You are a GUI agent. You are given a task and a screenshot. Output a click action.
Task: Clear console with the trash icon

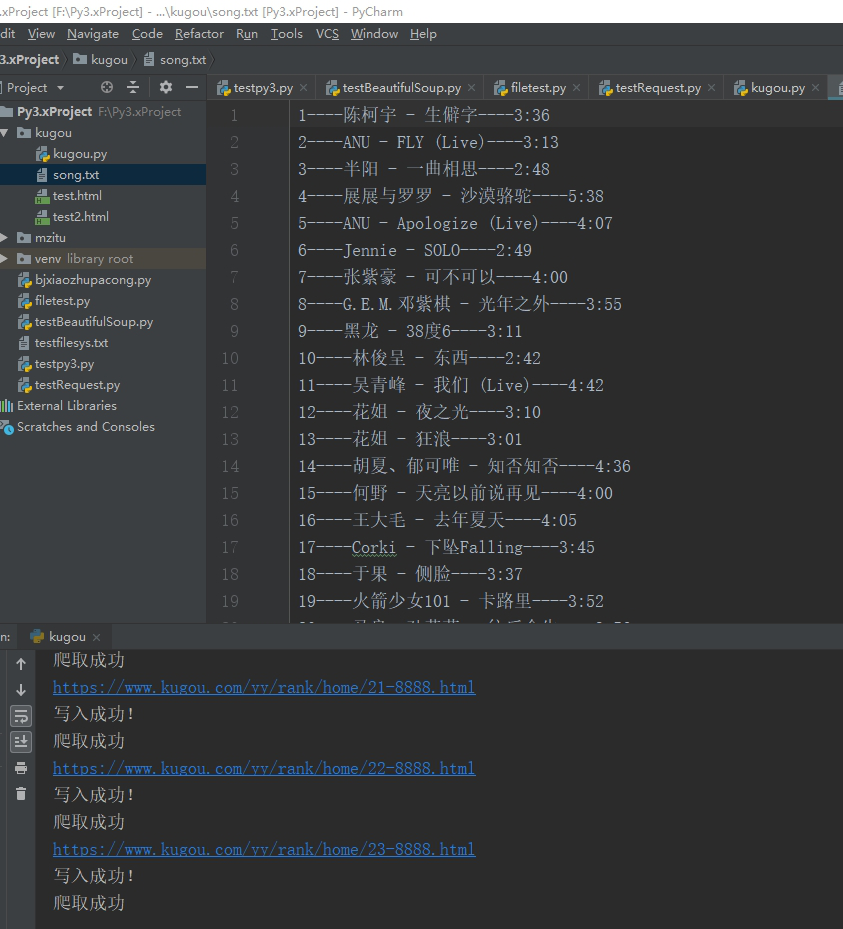coord(21,794)
